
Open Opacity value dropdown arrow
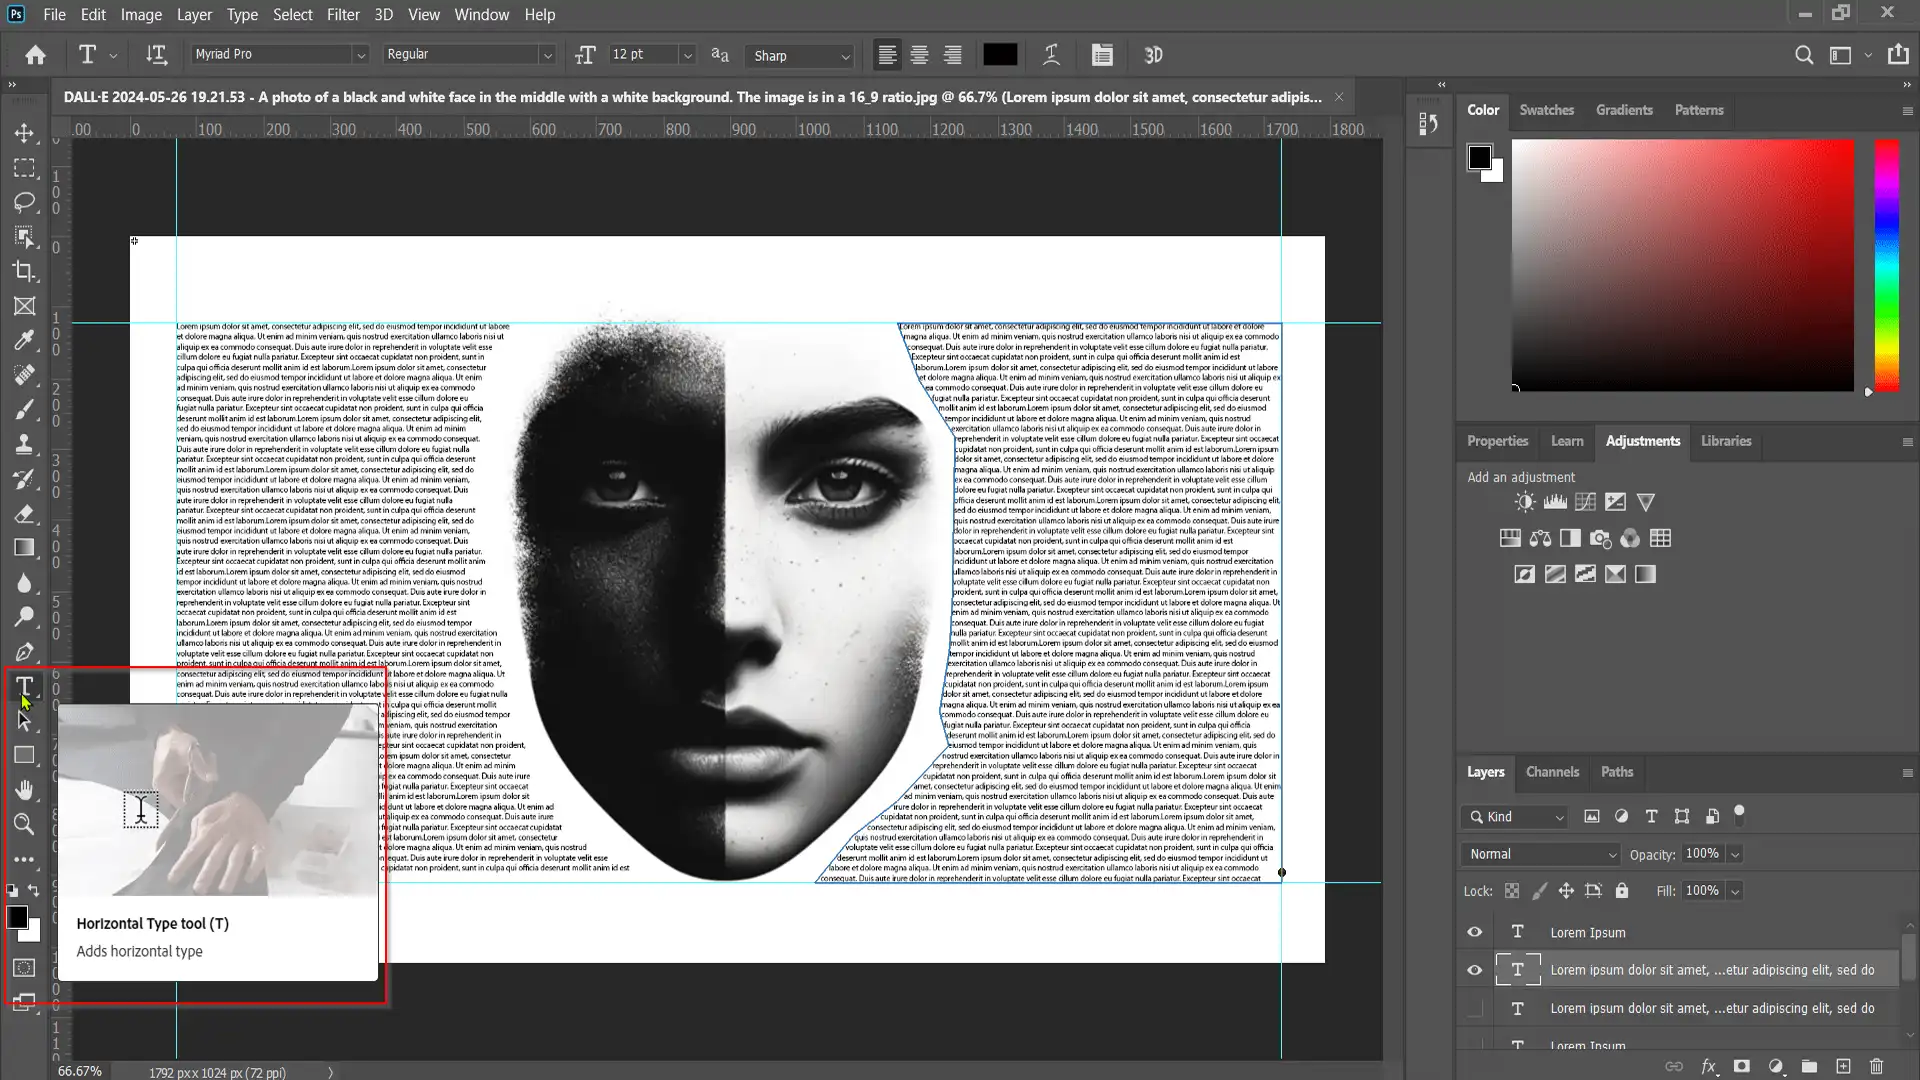click(1735, 854)
